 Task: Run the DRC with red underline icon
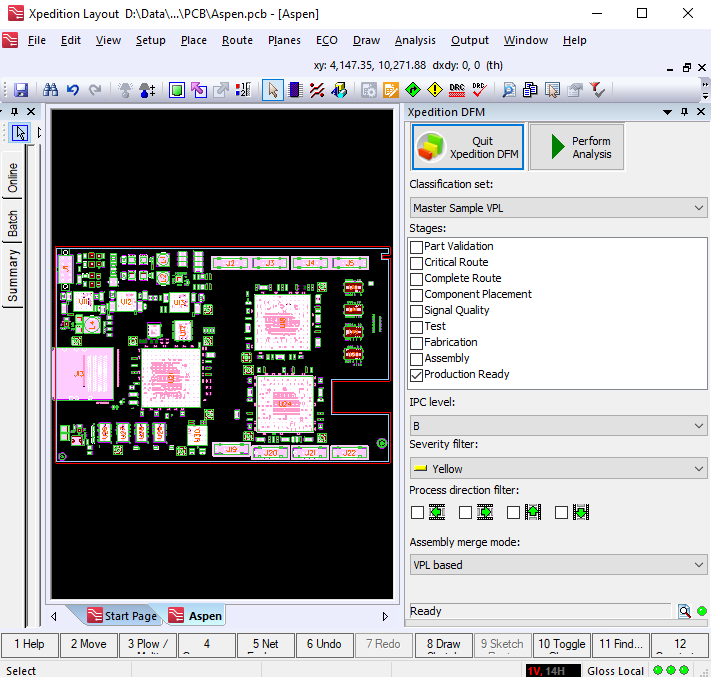coord(457,90)
